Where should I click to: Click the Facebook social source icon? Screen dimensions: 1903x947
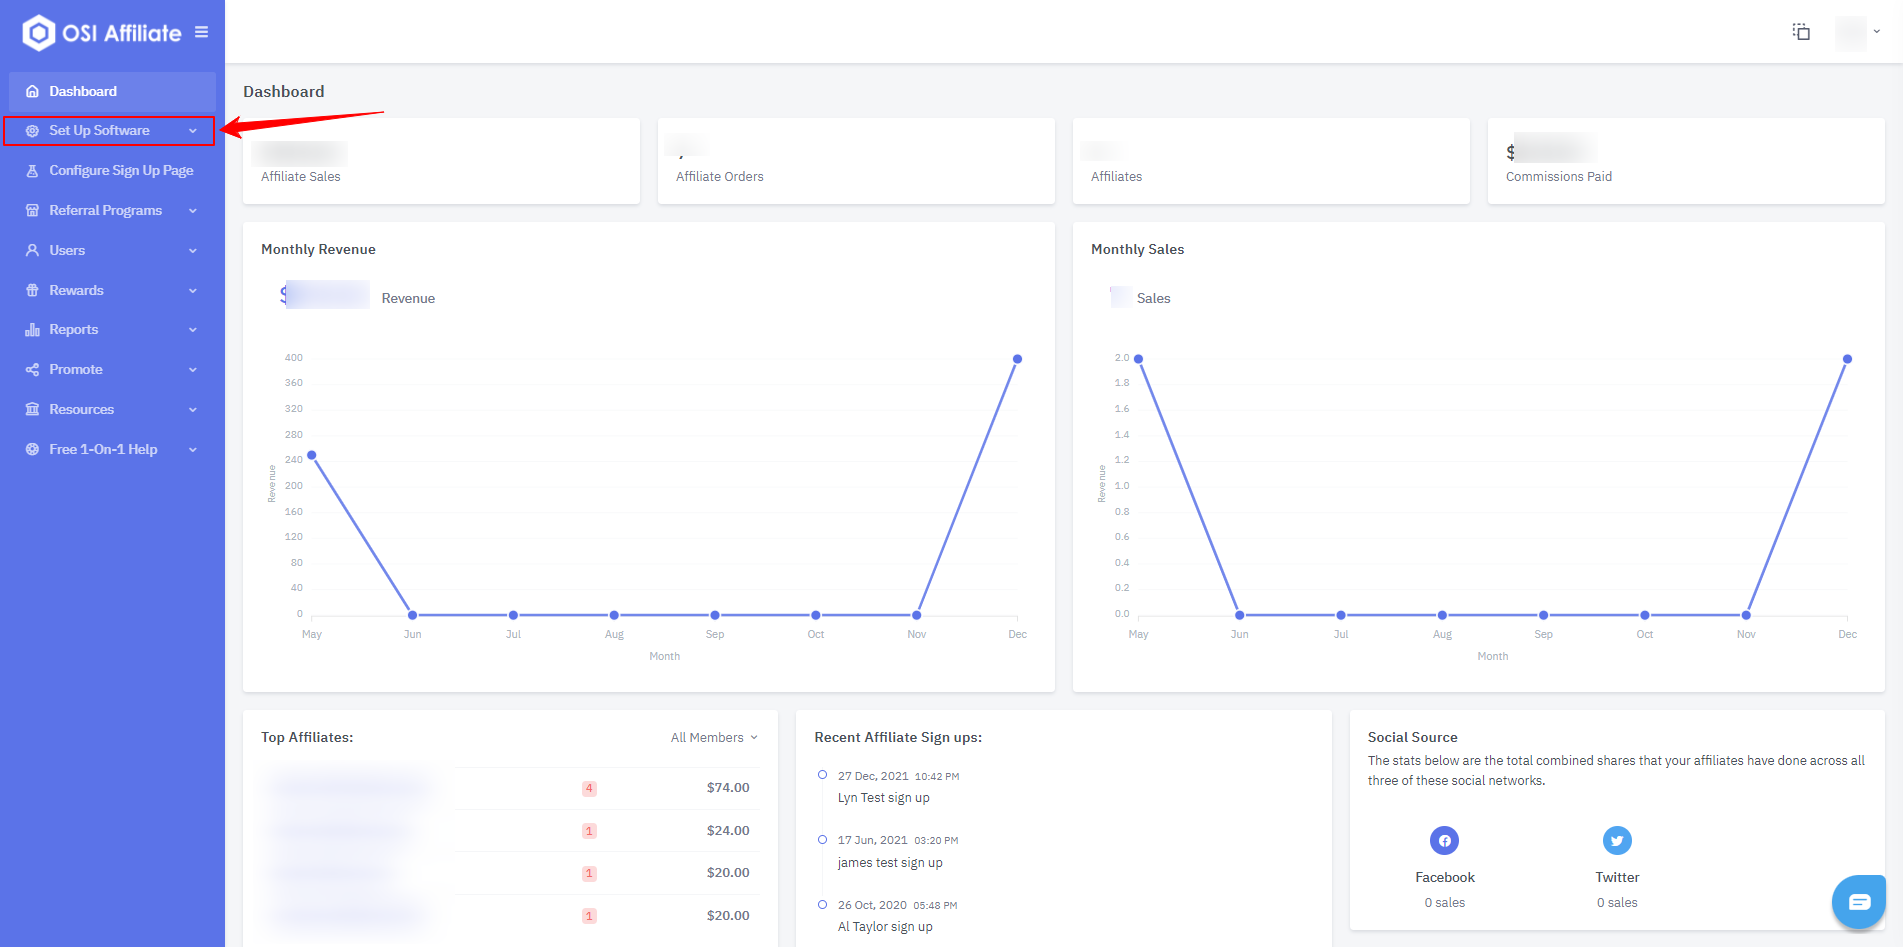tap(1444, 841)
